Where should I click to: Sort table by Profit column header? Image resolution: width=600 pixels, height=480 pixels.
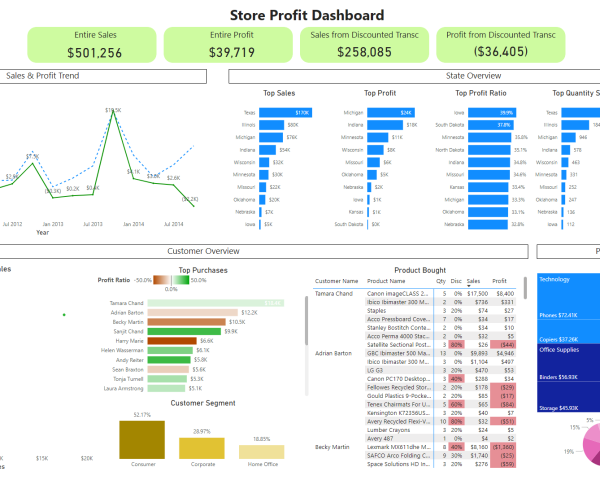point(499,282)
